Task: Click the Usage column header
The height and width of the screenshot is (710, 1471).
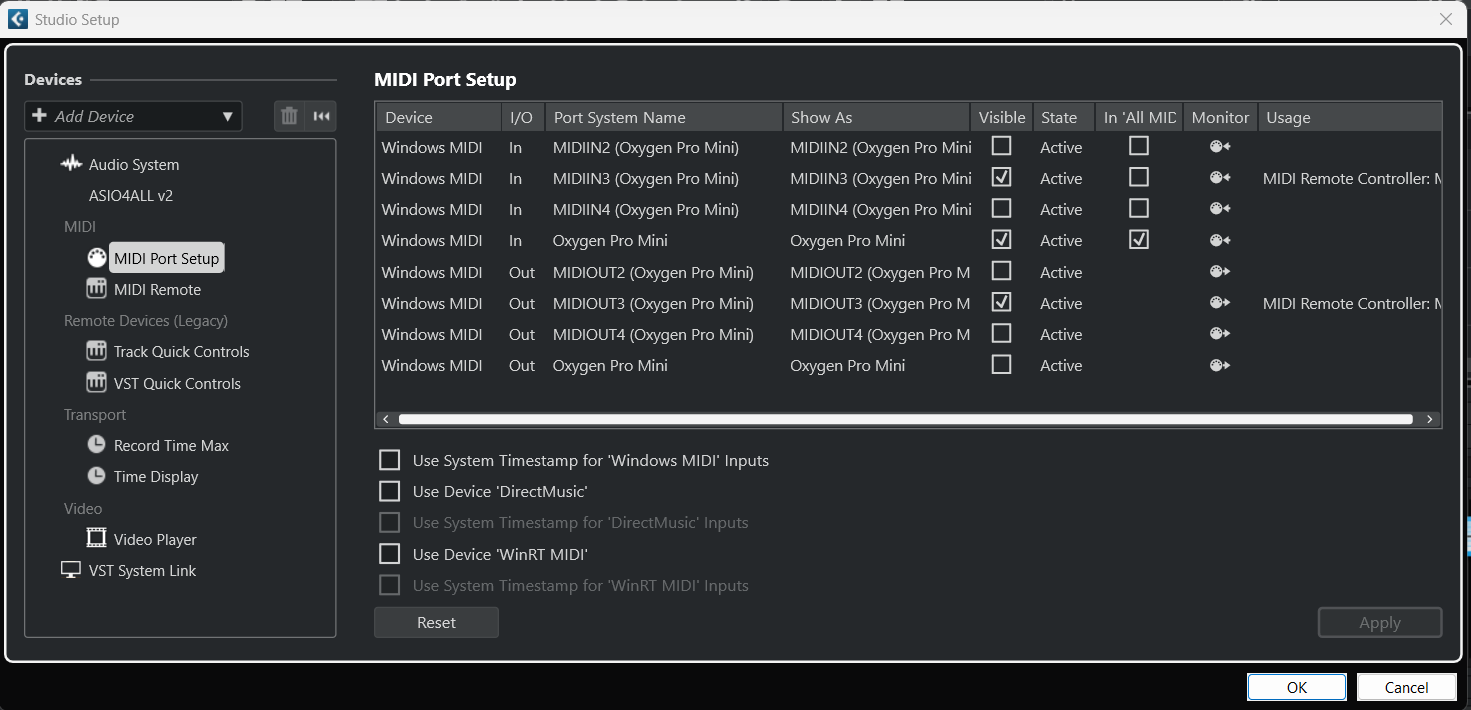Action: 1350,117
